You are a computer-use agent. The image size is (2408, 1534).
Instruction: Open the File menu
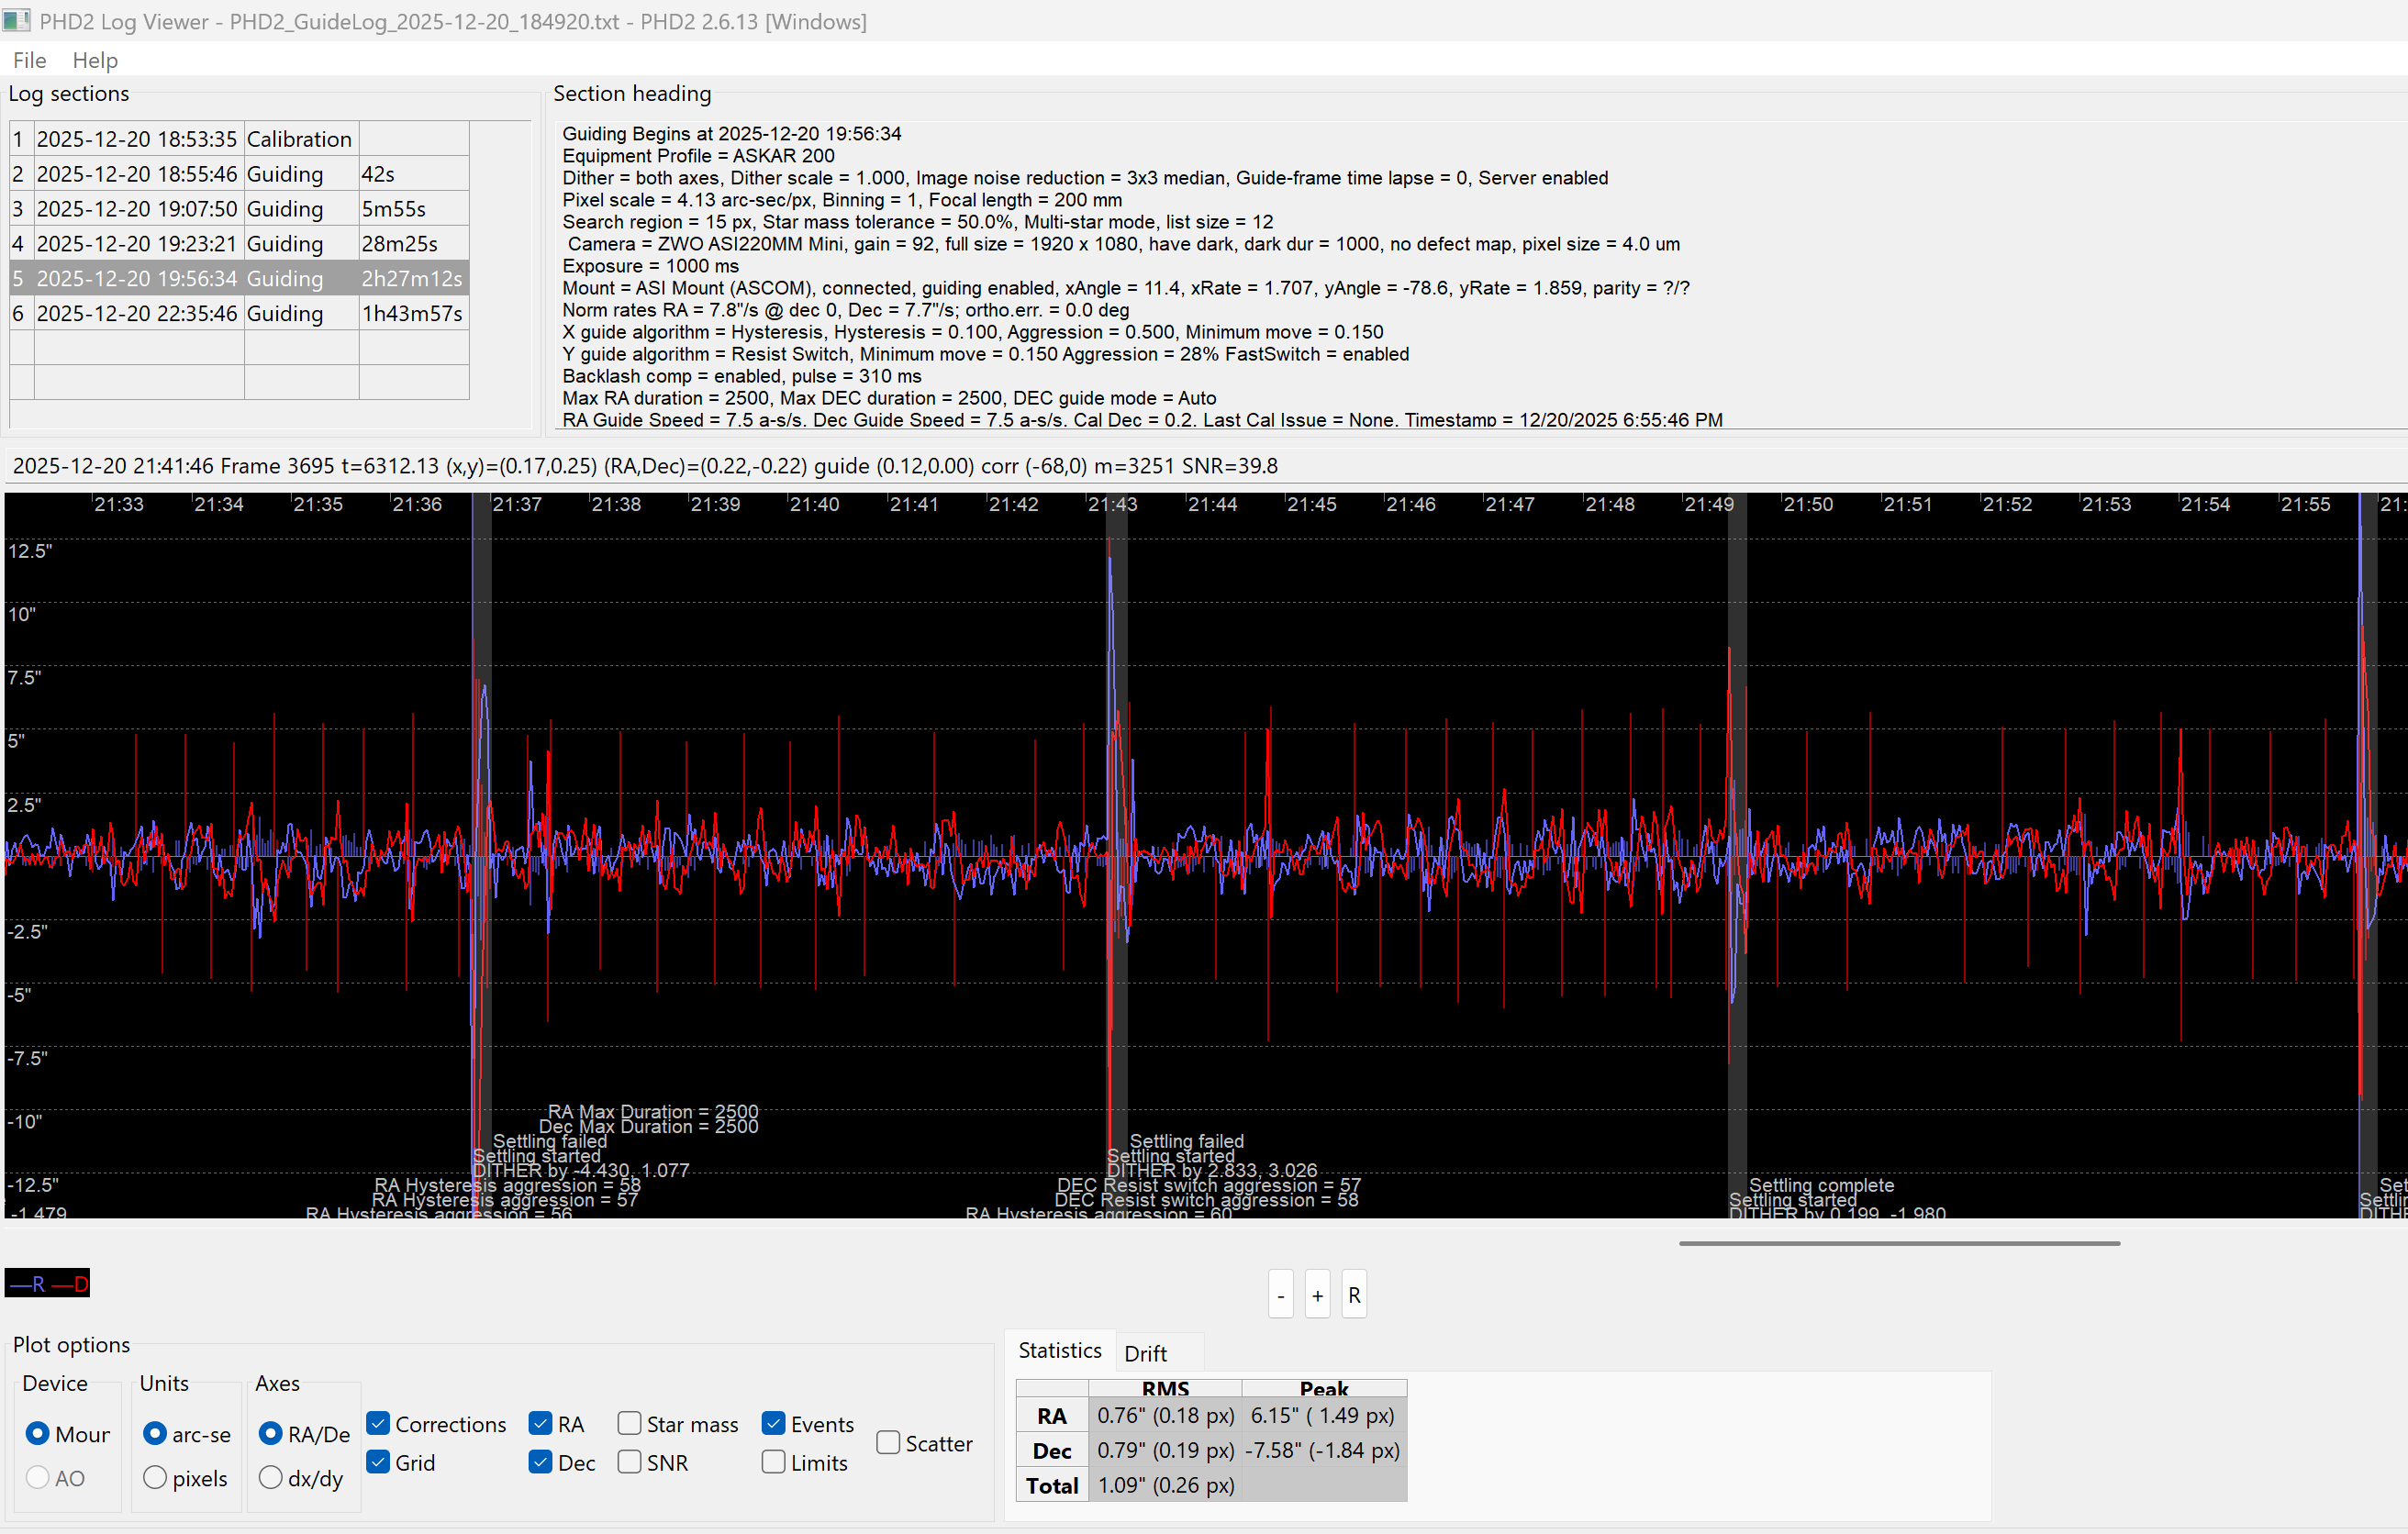[29, 60]
